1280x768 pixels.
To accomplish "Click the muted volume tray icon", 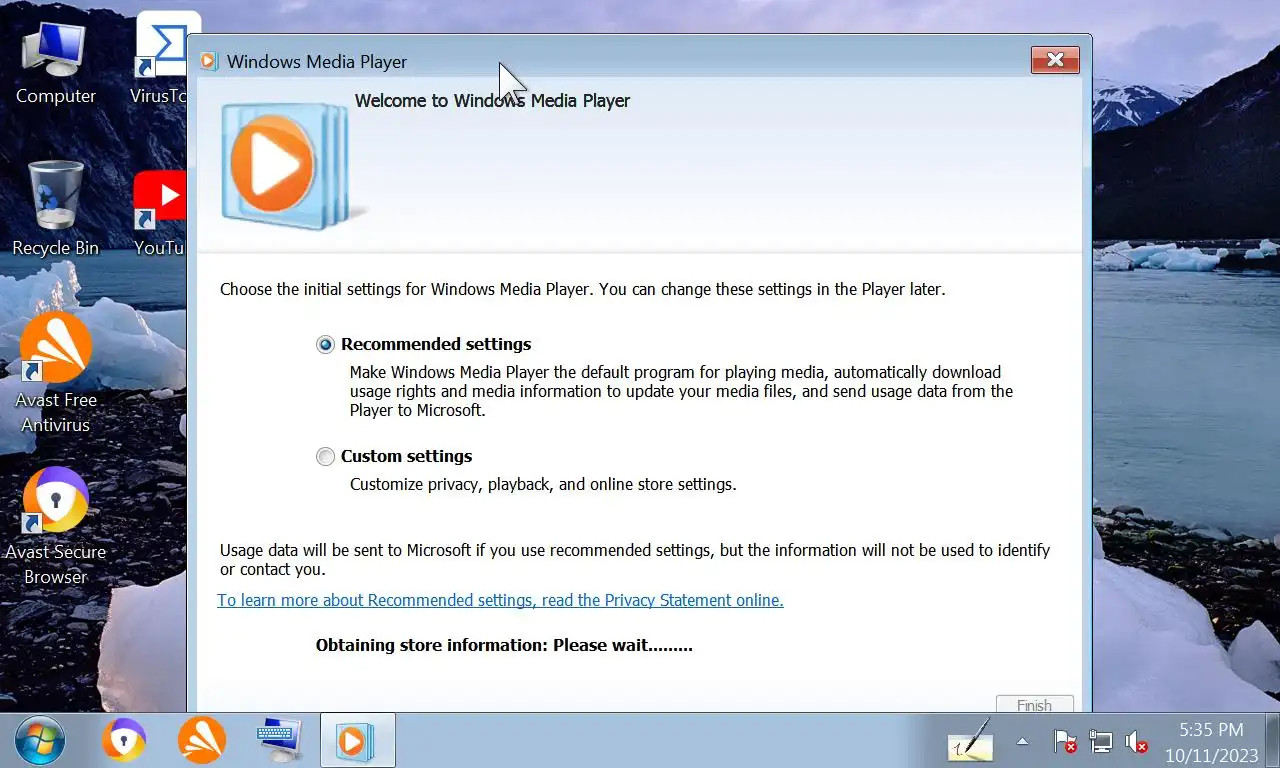I will click(1136, 742).
